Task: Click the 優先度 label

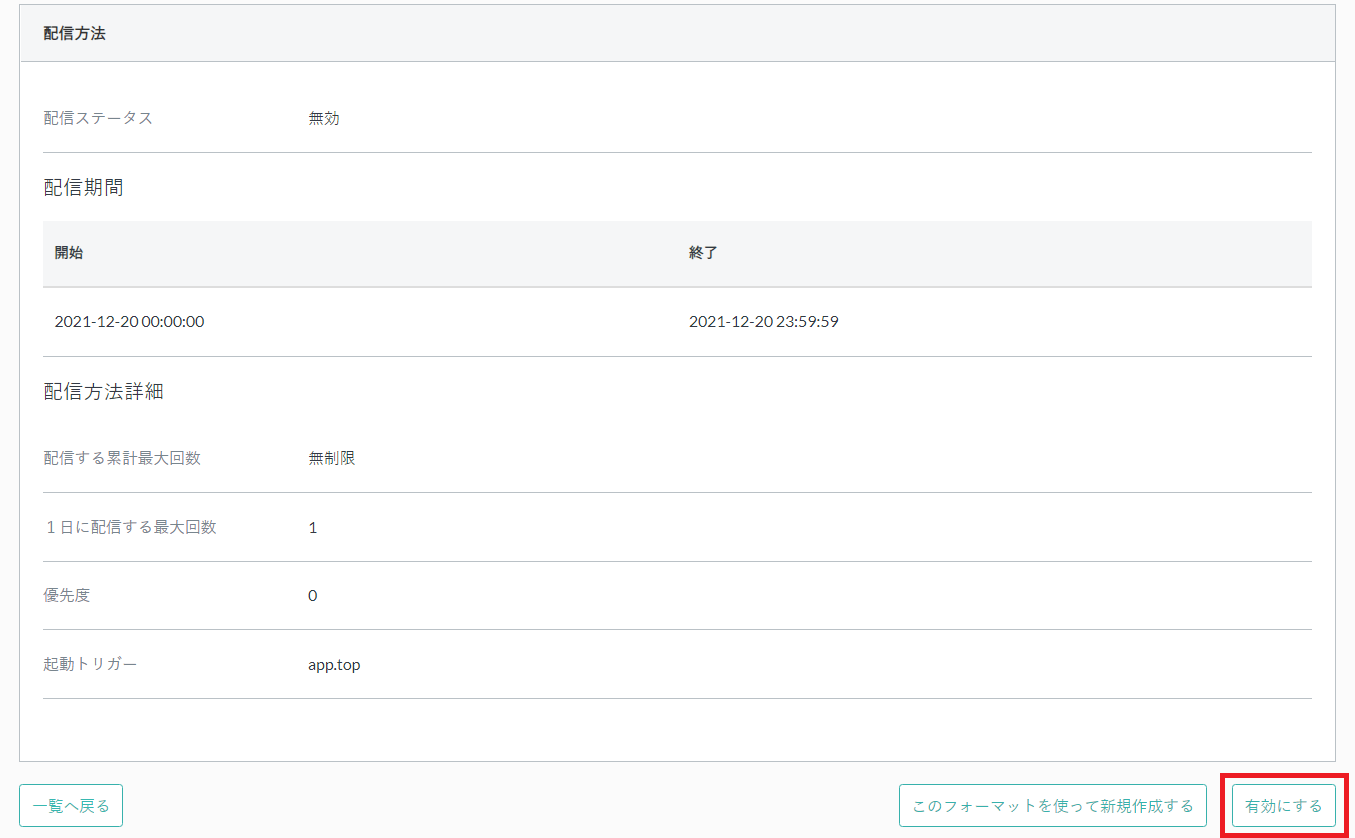Action: coord(67,595)
